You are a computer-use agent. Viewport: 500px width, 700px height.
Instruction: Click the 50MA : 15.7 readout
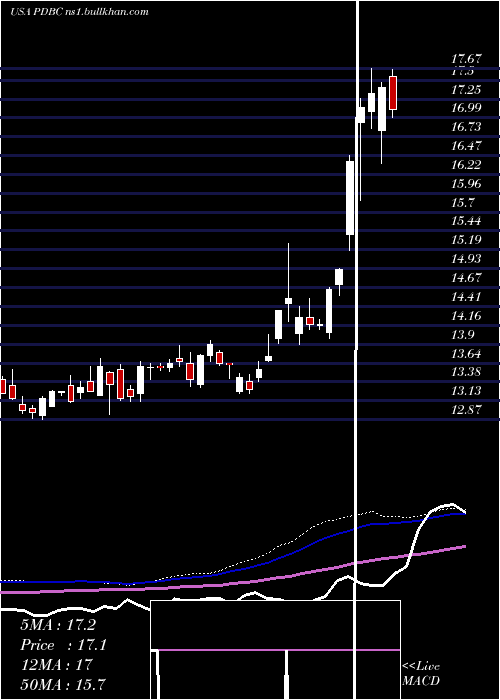(63, 684)
